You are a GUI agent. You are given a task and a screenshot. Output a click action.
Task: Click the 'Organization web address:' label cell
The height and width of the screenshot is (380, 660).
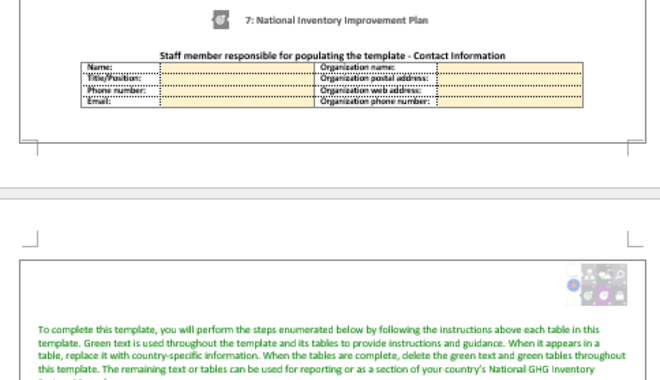tap(375, 91)
